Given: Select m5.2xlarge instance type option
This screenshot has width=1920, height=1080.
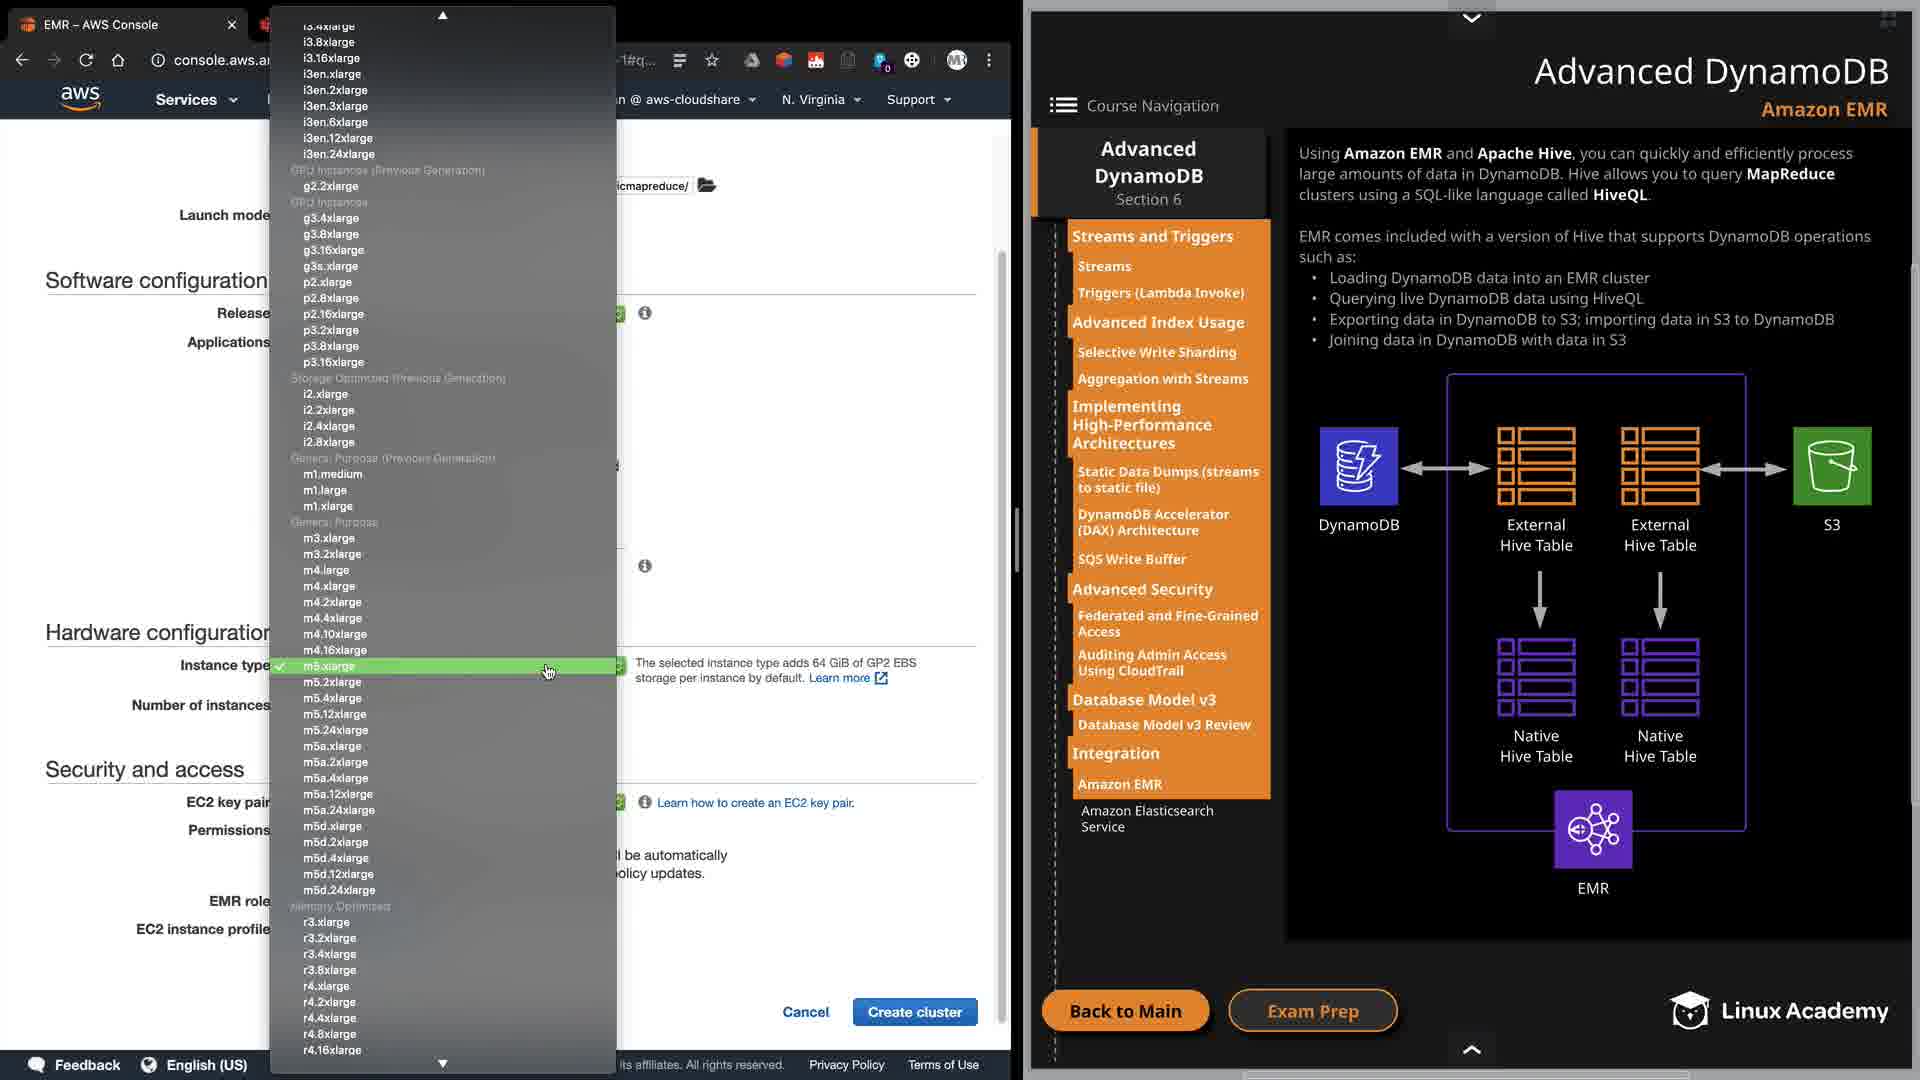Looking at the screenshot, I should click(332, 682).
